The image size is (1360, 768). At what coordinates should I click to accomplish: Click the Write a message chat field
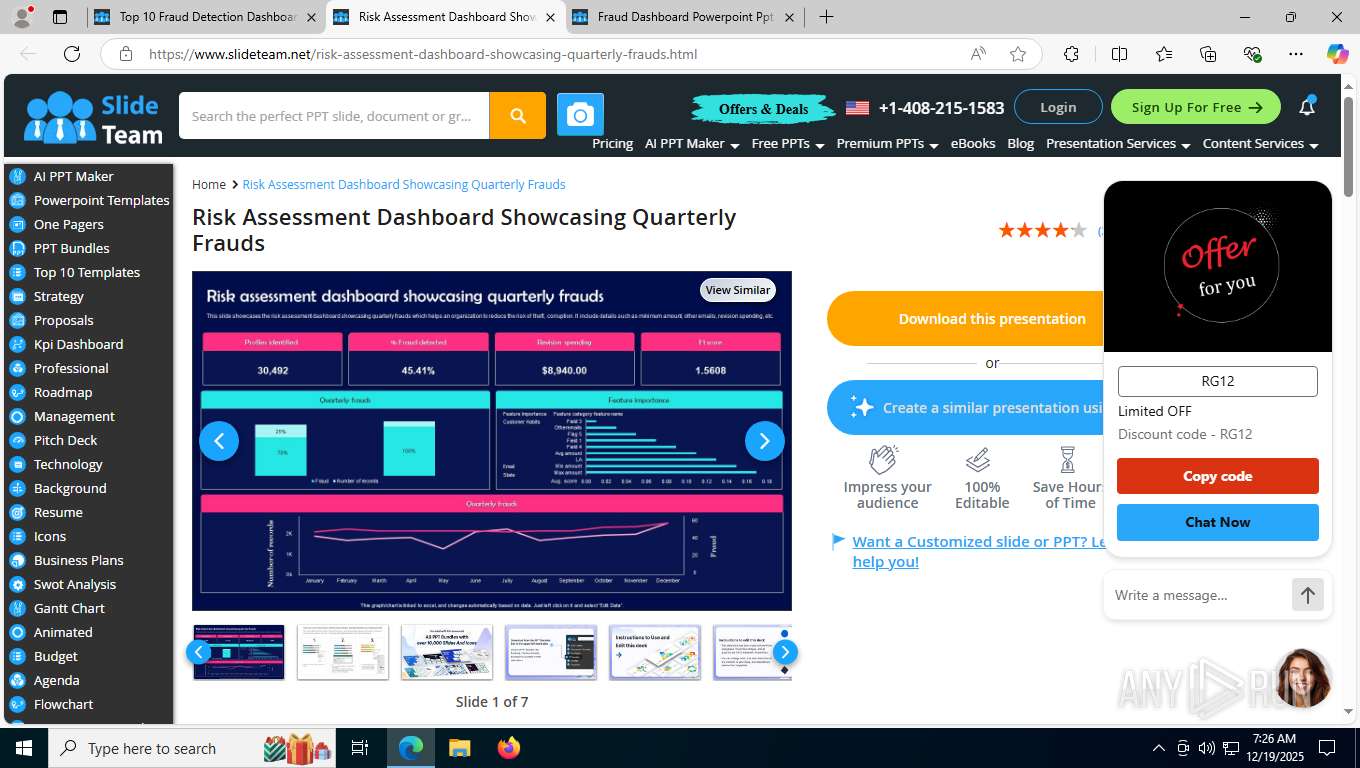[1198, 595]
